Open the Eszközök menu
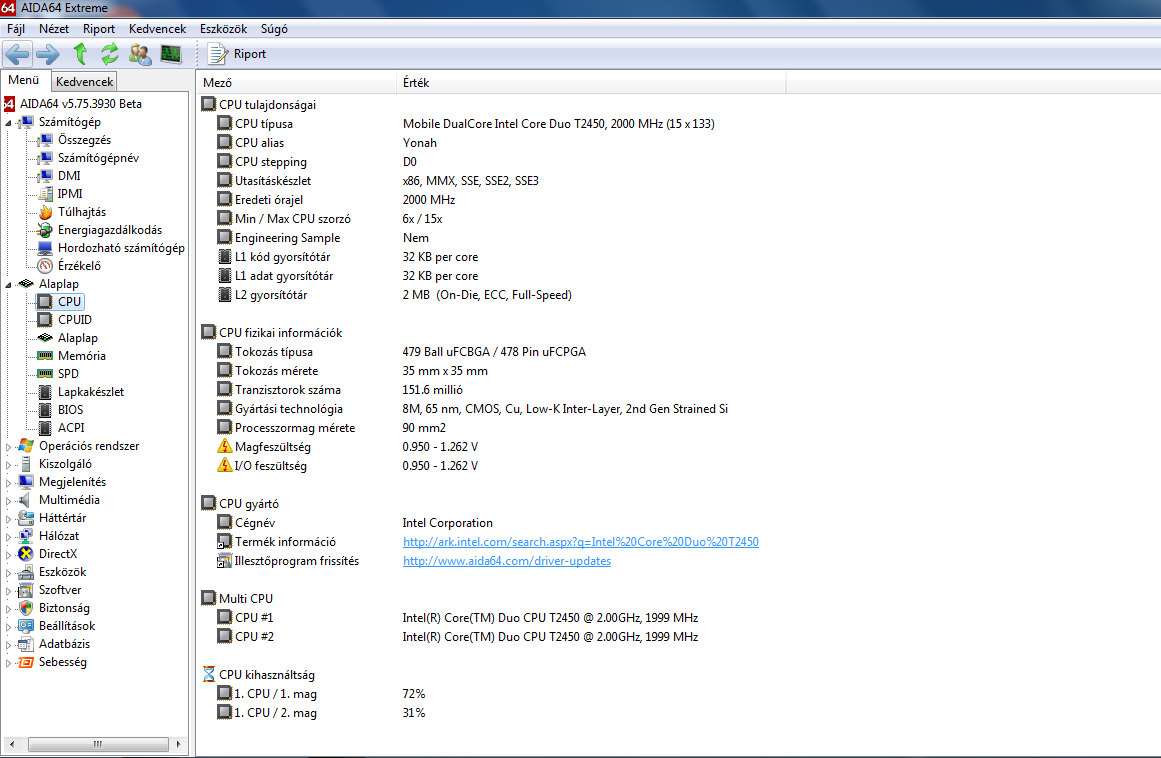 (223, 29)
